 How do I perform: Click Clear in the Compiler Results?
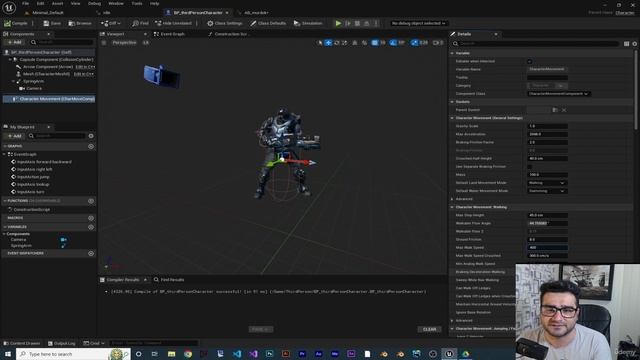coord(429,329)
